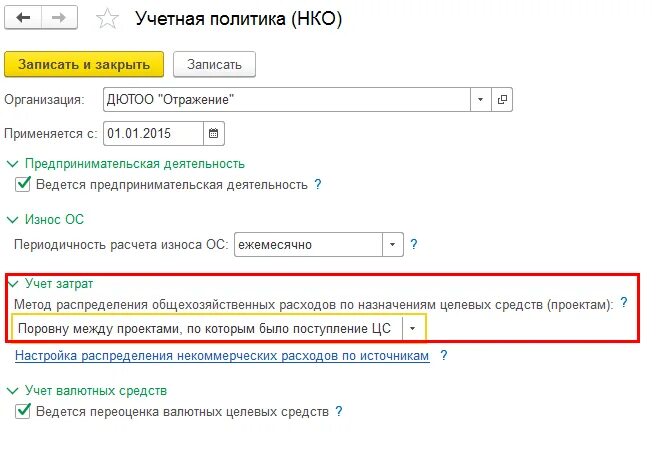Click the Учетная политика (НКО) title
The image size is (658, 463).
238,18
